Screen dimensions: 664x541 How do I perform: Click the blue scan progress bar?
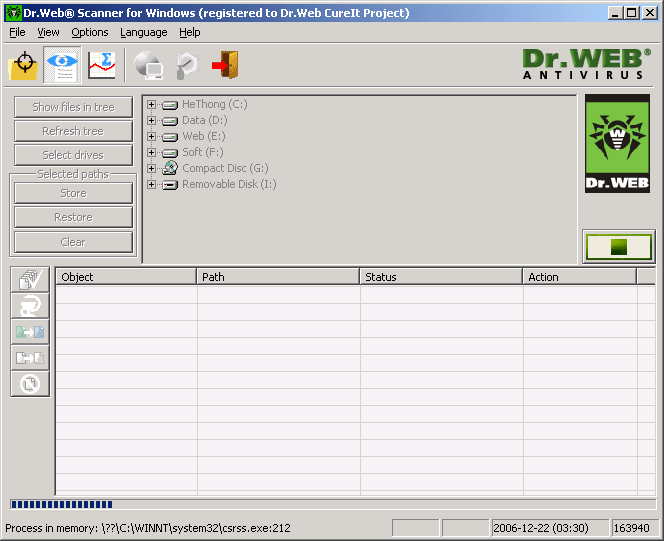tap(333, 504)
